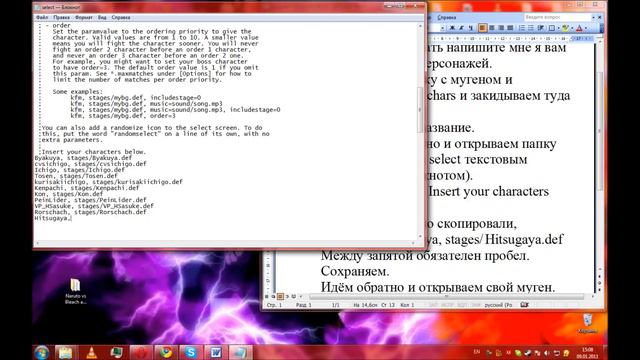Click the Разд 1 section indicator

[303, 305]
